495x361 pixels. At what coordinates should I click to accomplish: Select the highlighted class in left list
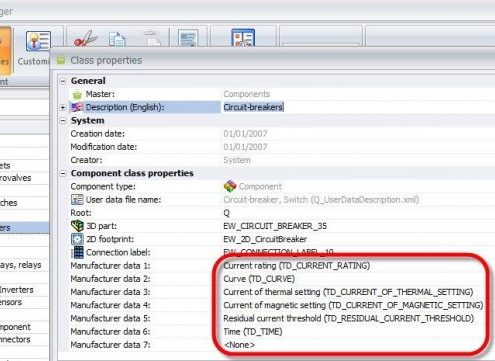24,228
